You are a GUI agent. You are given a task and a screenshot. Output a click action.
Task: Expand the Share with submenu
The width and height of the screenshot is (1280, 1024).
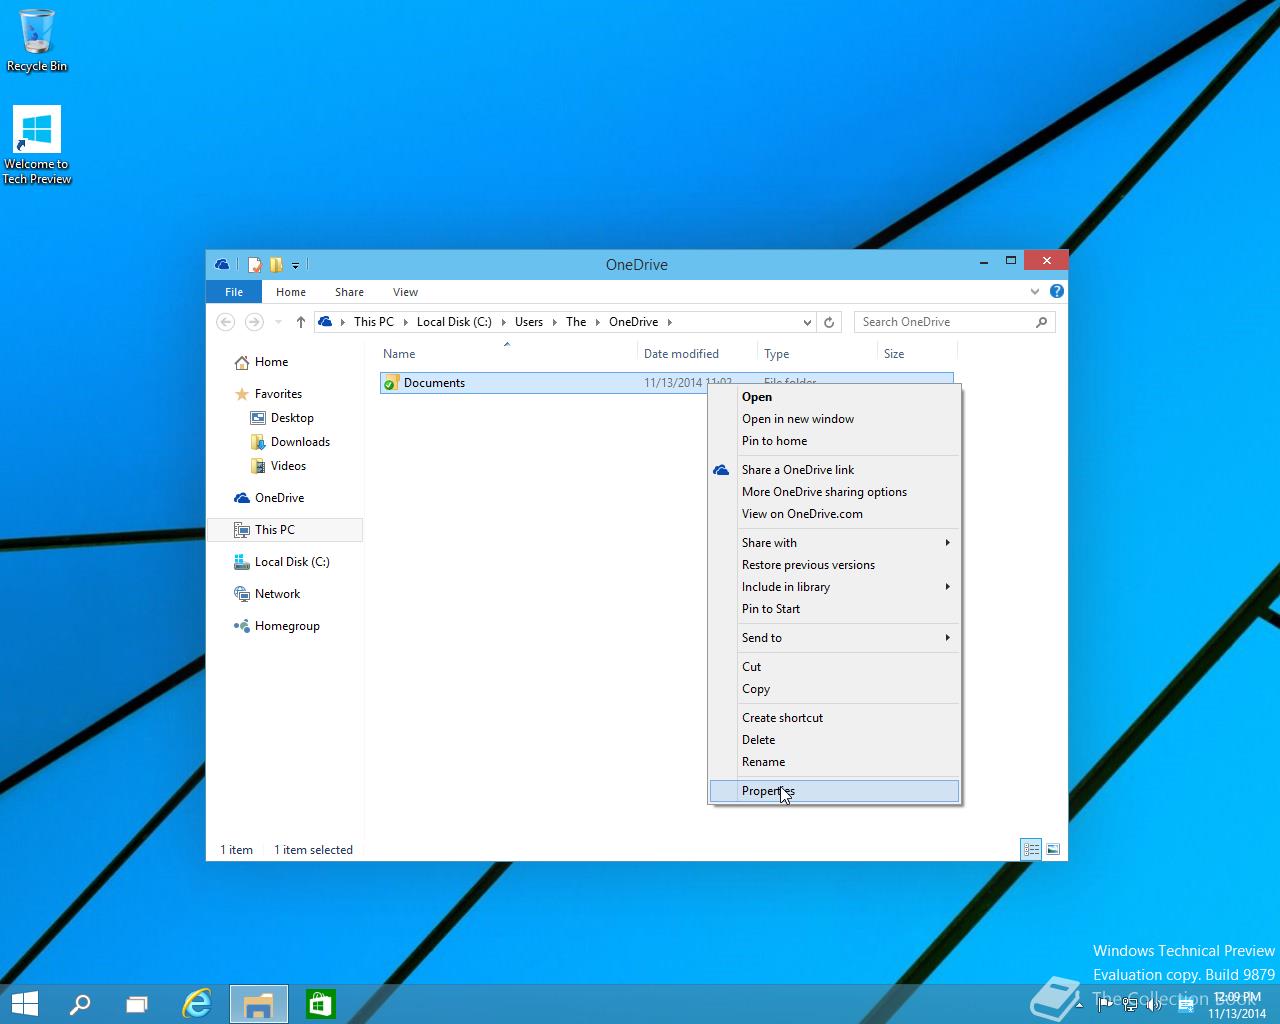click(834, 543)
